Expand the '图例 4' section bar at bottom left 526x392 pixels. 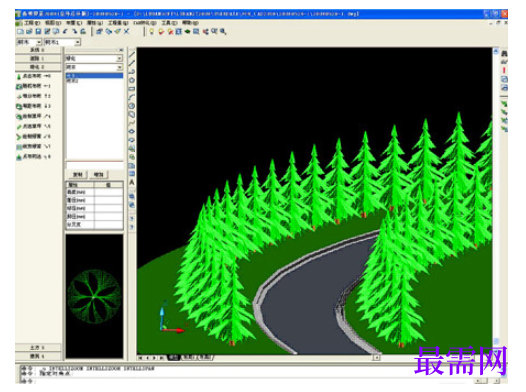(x=38, y=356)
